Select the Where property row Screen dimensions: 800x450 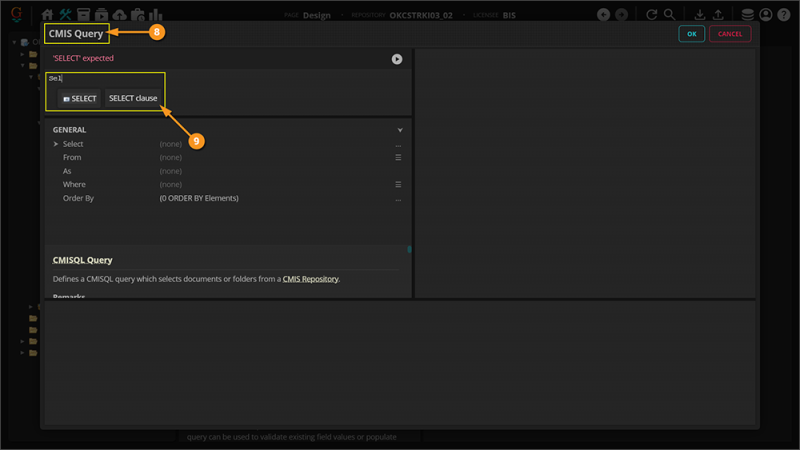[228, 185]
